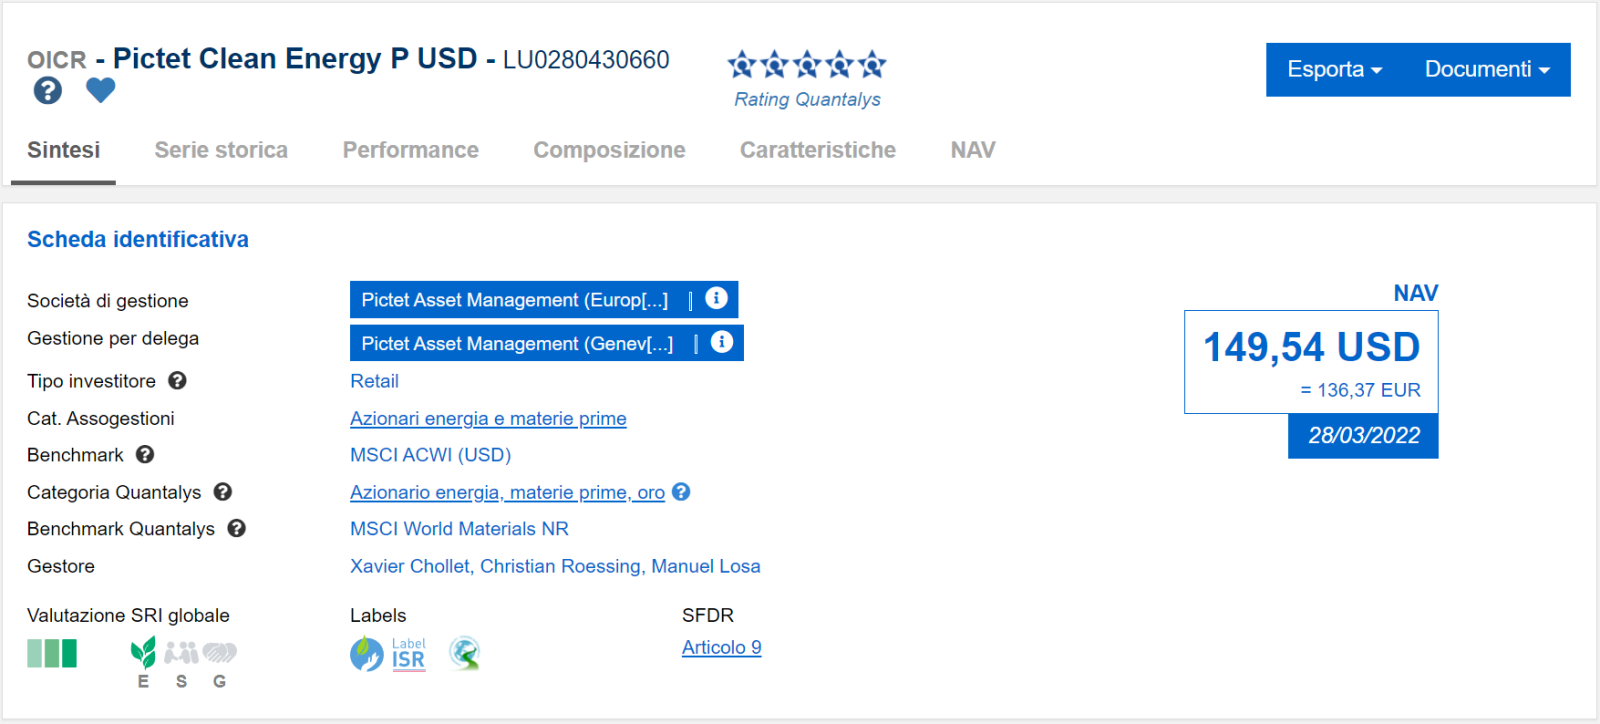Click the Governance (G) handshake icon
The image size is (1600, 724).
coord(220,653)
